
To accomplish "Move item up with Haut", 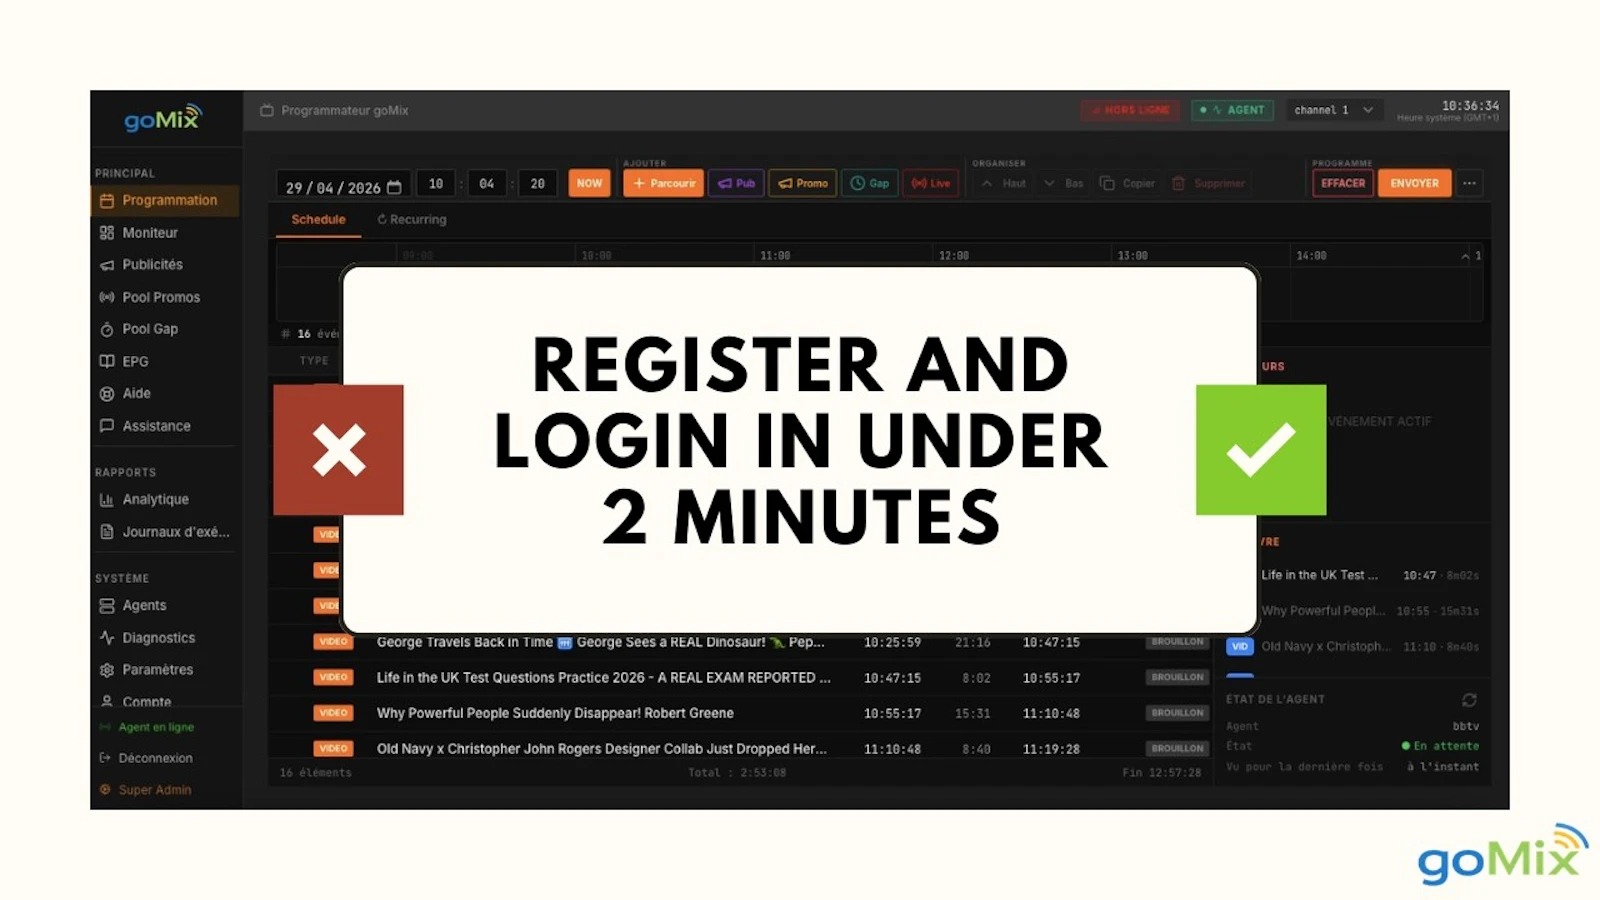I will pyautogui.click(x=1003, y=183).
